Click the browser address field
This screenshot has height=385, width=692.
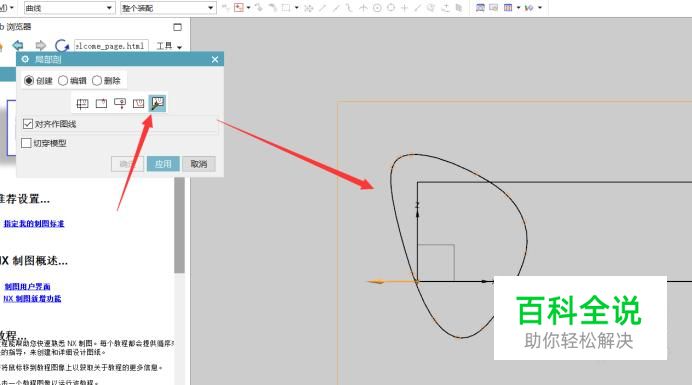click(111, 45)
